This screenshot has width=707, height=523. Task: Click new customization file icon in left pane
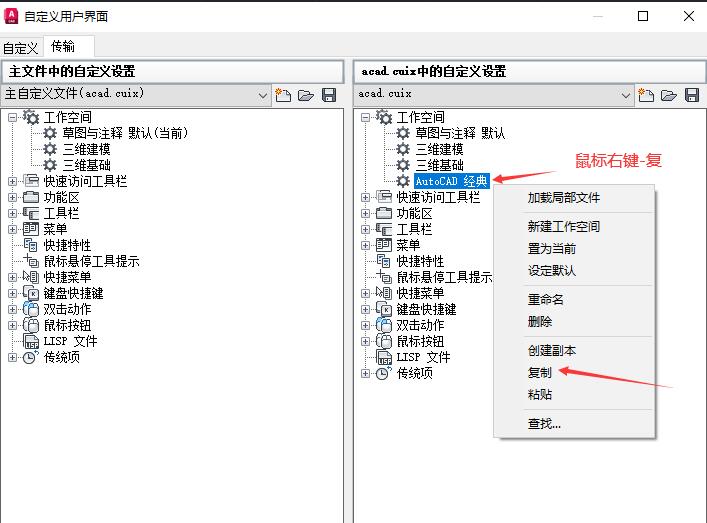(x=283, y=95)
